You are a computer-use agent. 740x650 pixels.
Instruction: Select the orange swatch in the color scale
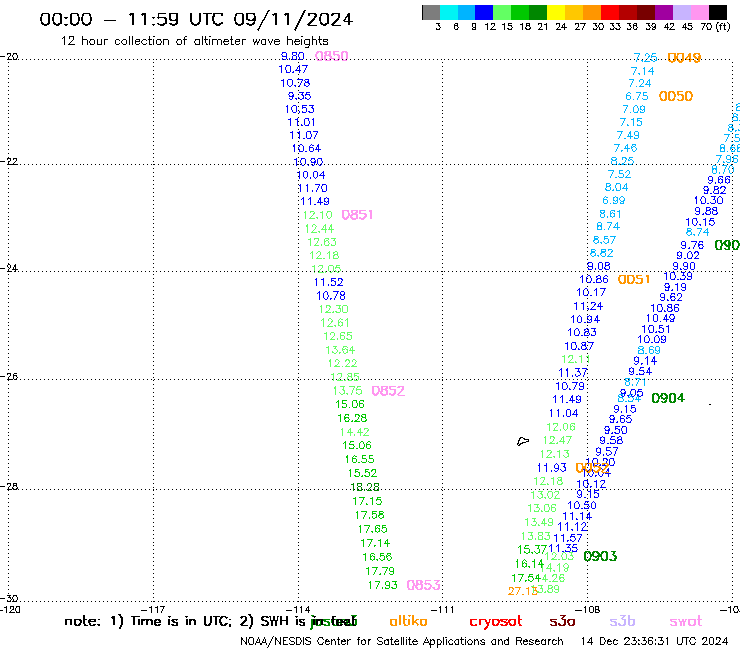coord(592,12)
